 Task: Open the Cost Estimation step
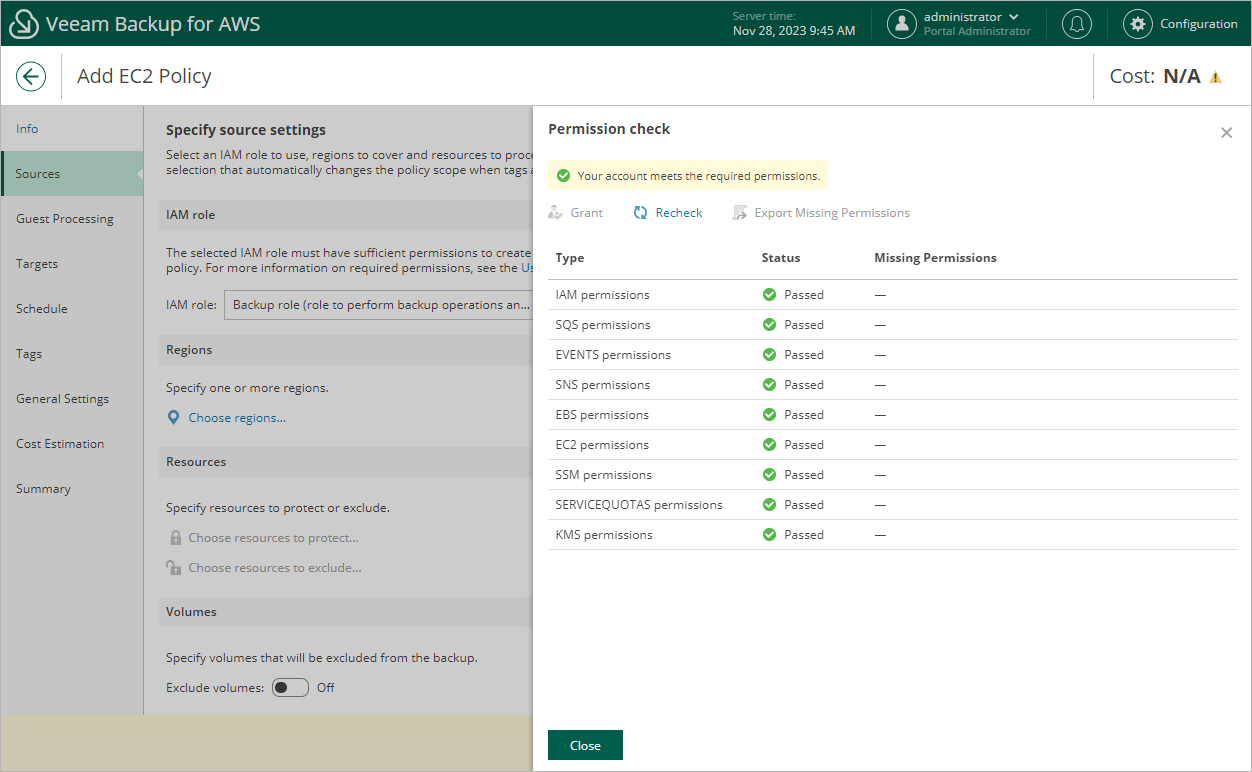pos(60,444)
